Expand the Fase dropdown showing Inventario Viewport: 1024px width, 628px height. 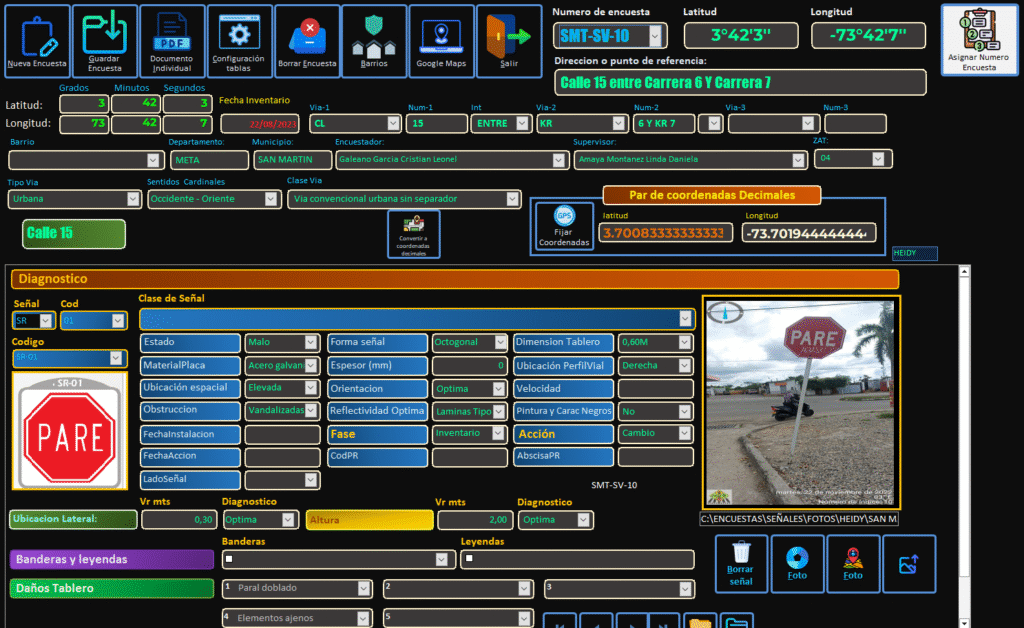coord(498,433)
